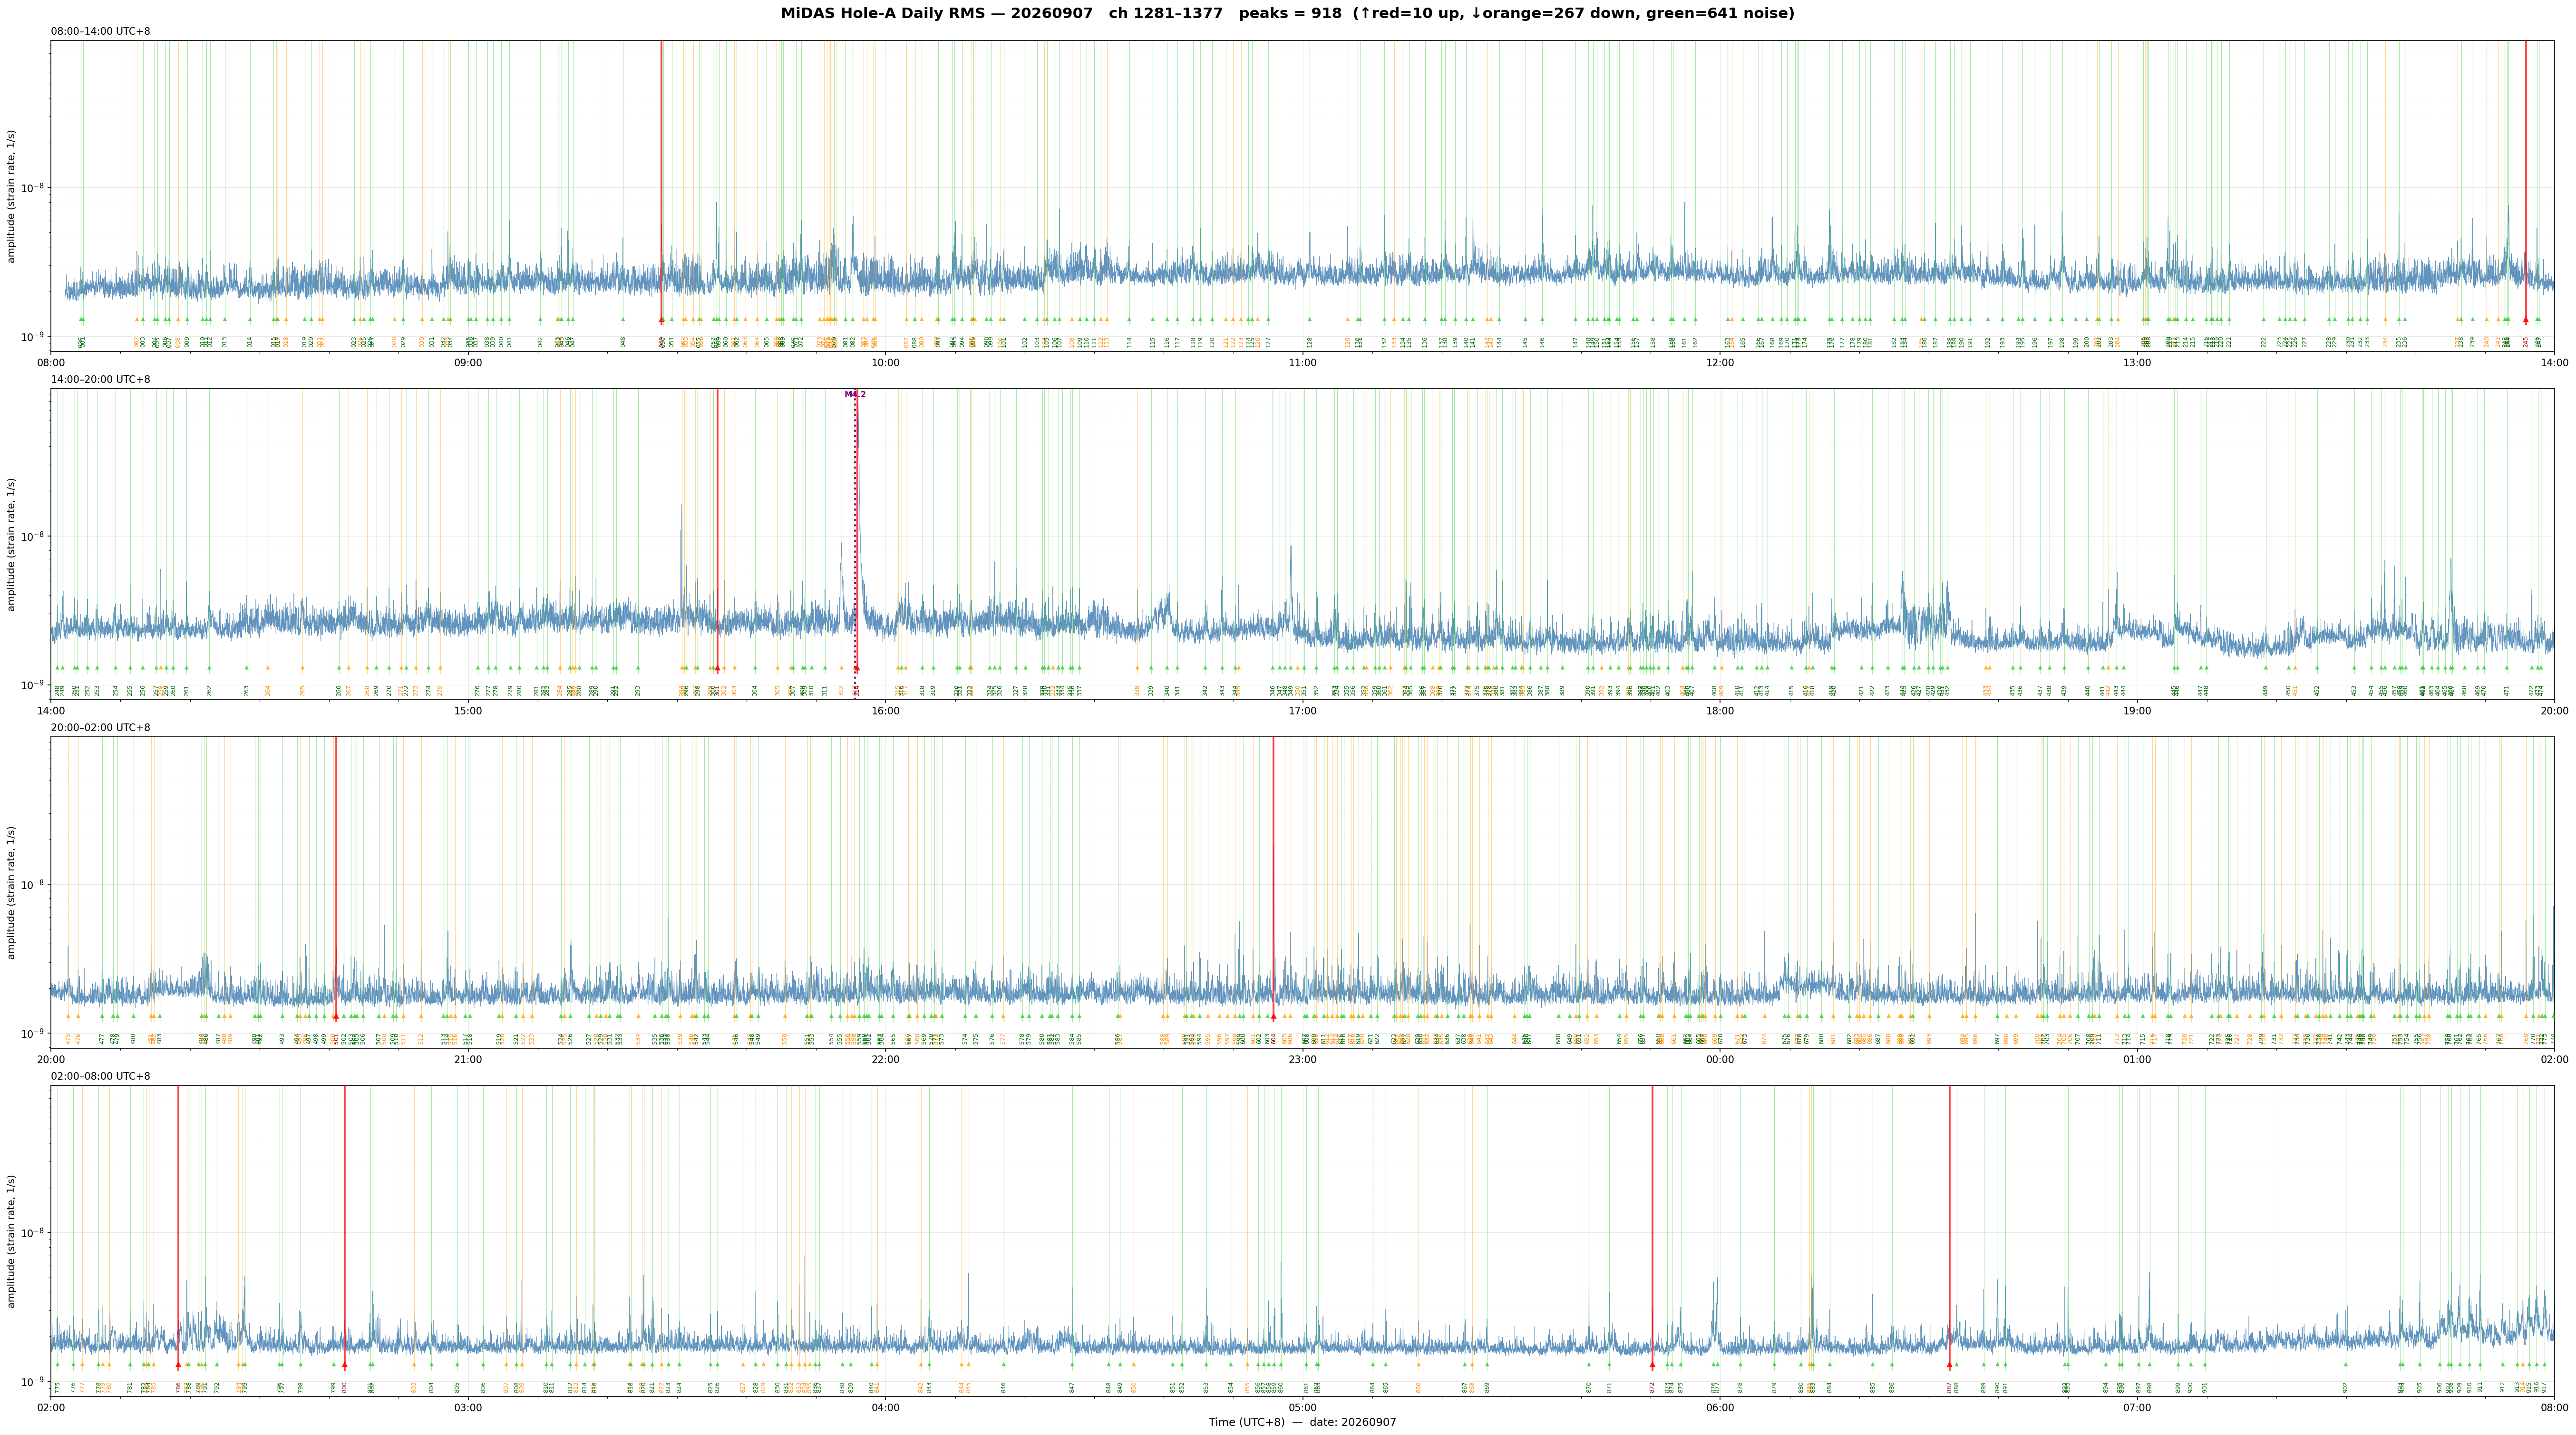Click the 07:00 tick label
2576x1435 pixels.
(x=2137, y=1408)
